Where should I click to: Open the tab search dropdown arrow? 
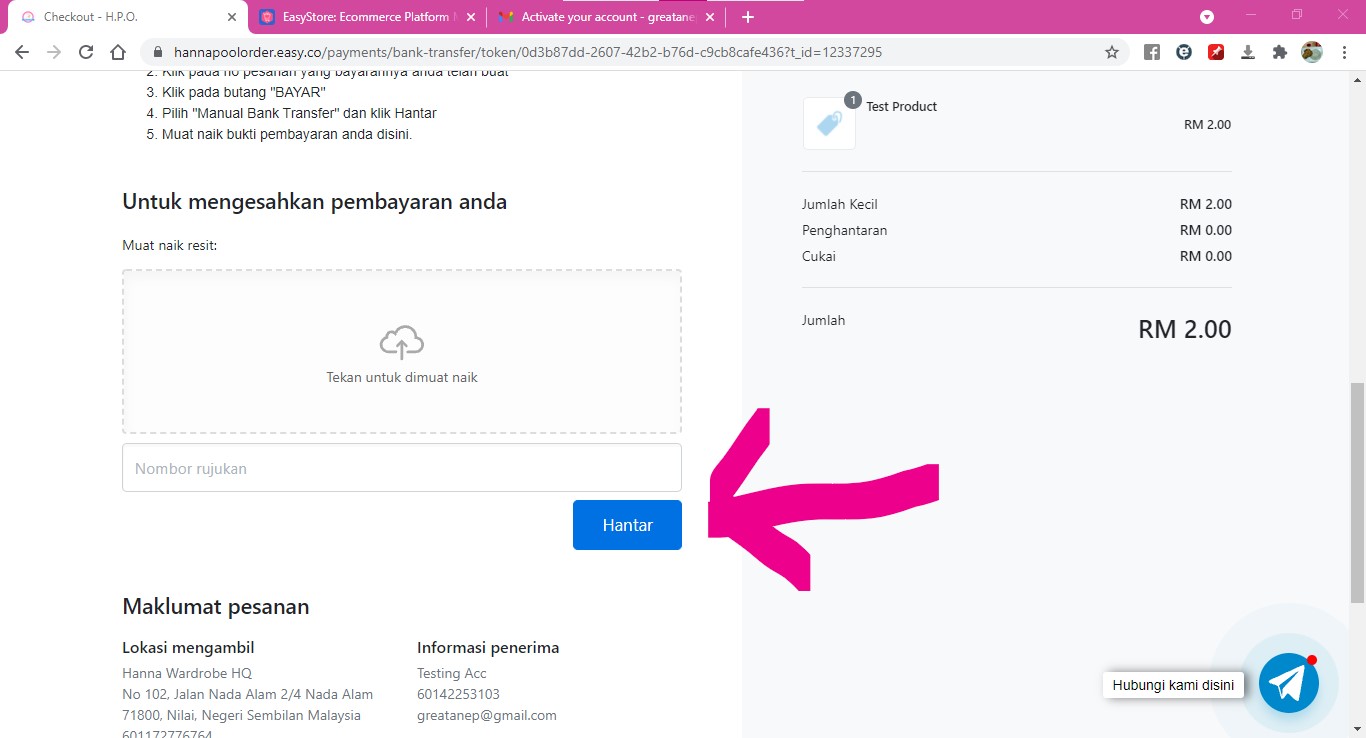click(x=1206, y=17)
